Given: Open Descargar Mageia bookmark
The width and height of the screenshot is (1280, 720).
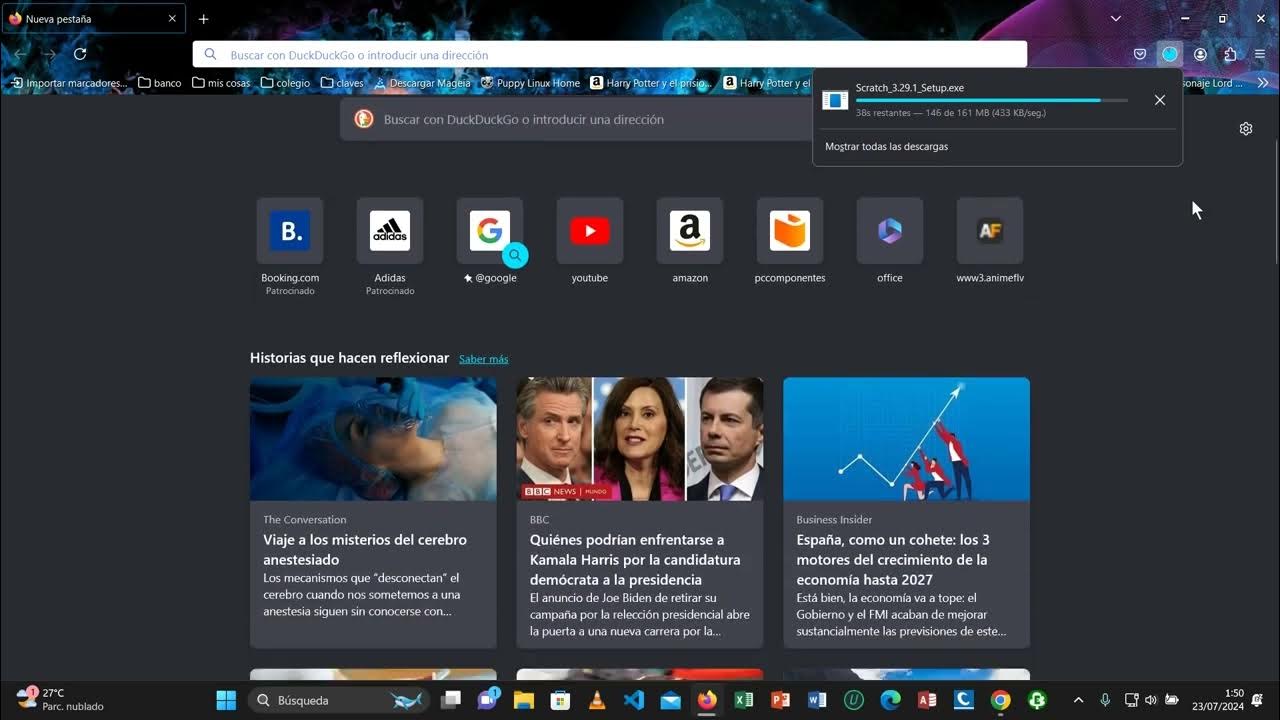Looking at the screenshot, I should point(422,83).
